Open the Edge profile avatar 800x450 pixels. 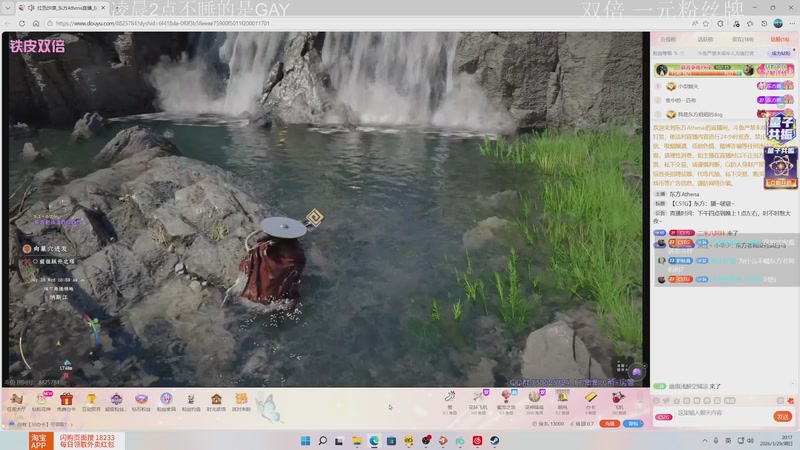click(778, 23)
